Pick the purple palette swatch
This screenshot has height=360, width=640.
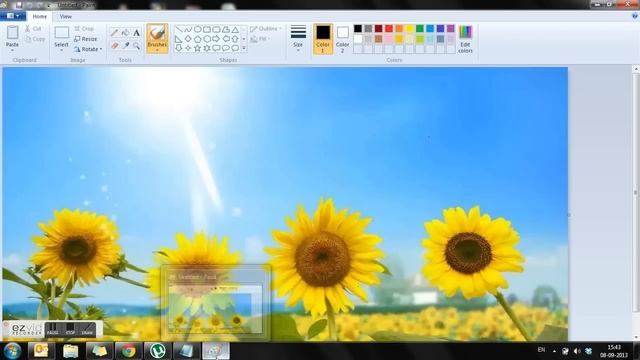coord(451,28)
